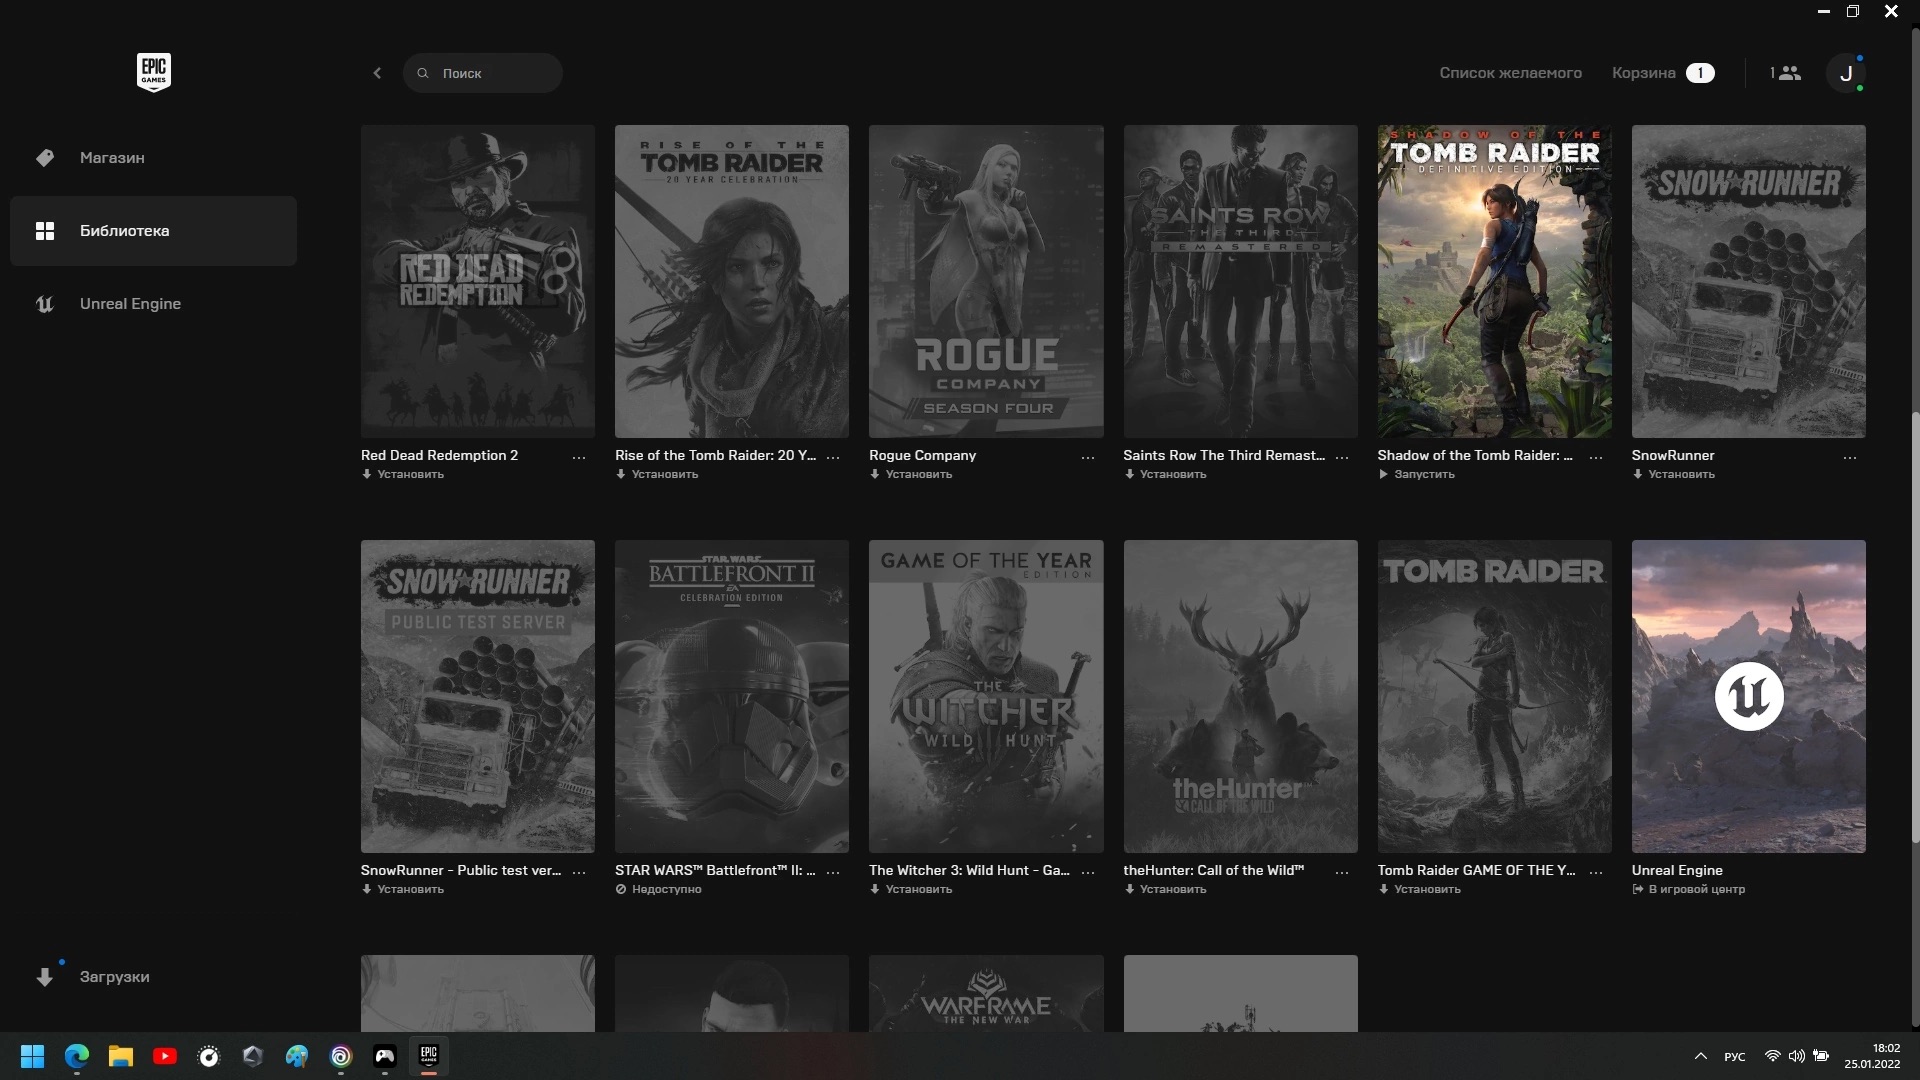Open the J user profile avatar

pyautogui.click(x=1845, y=73)
